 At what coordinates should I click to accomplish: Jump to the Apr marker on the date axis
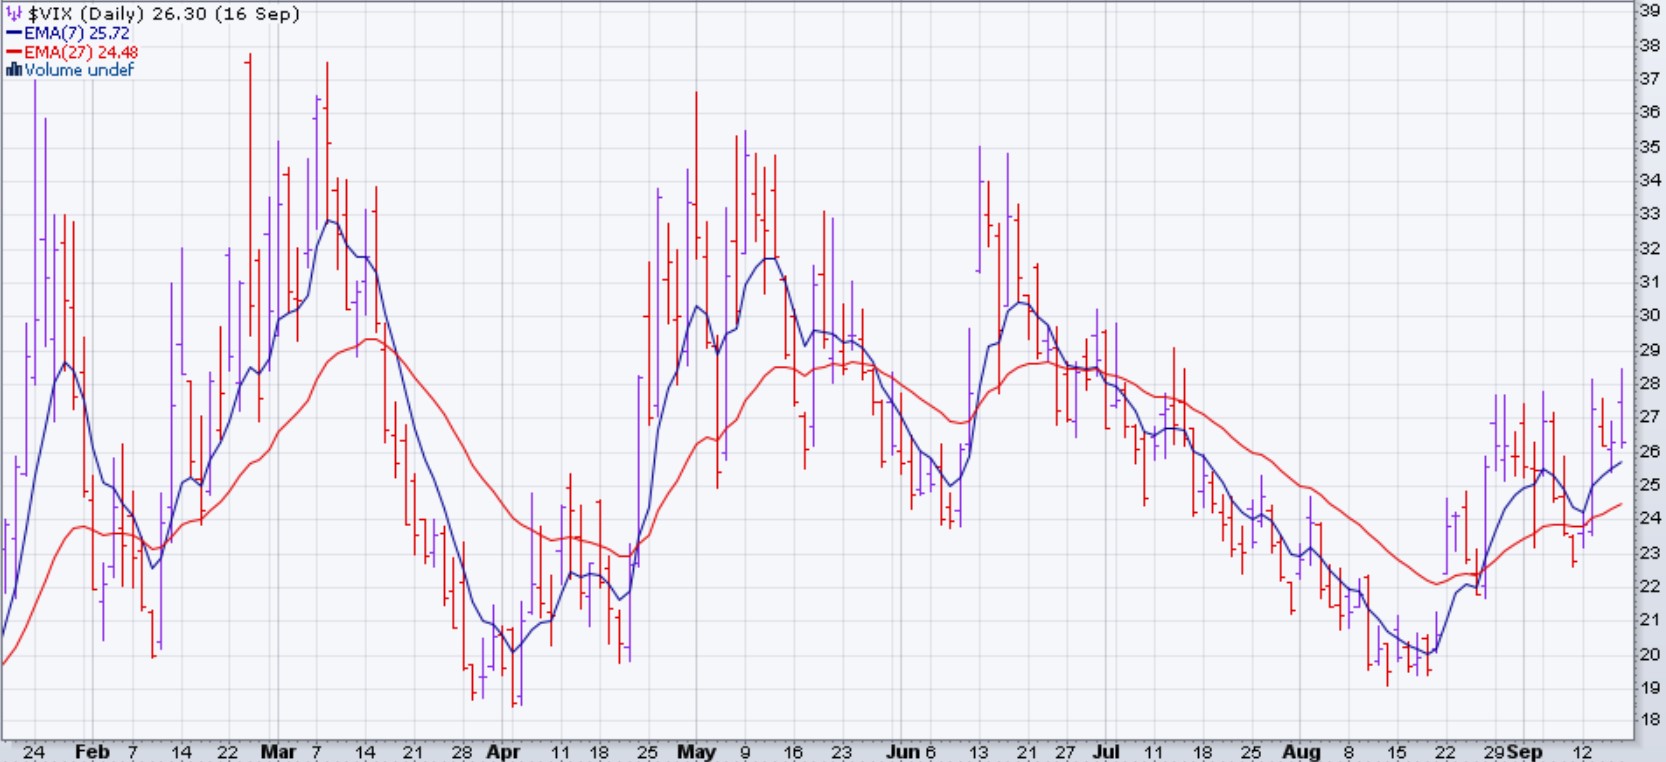503,751
